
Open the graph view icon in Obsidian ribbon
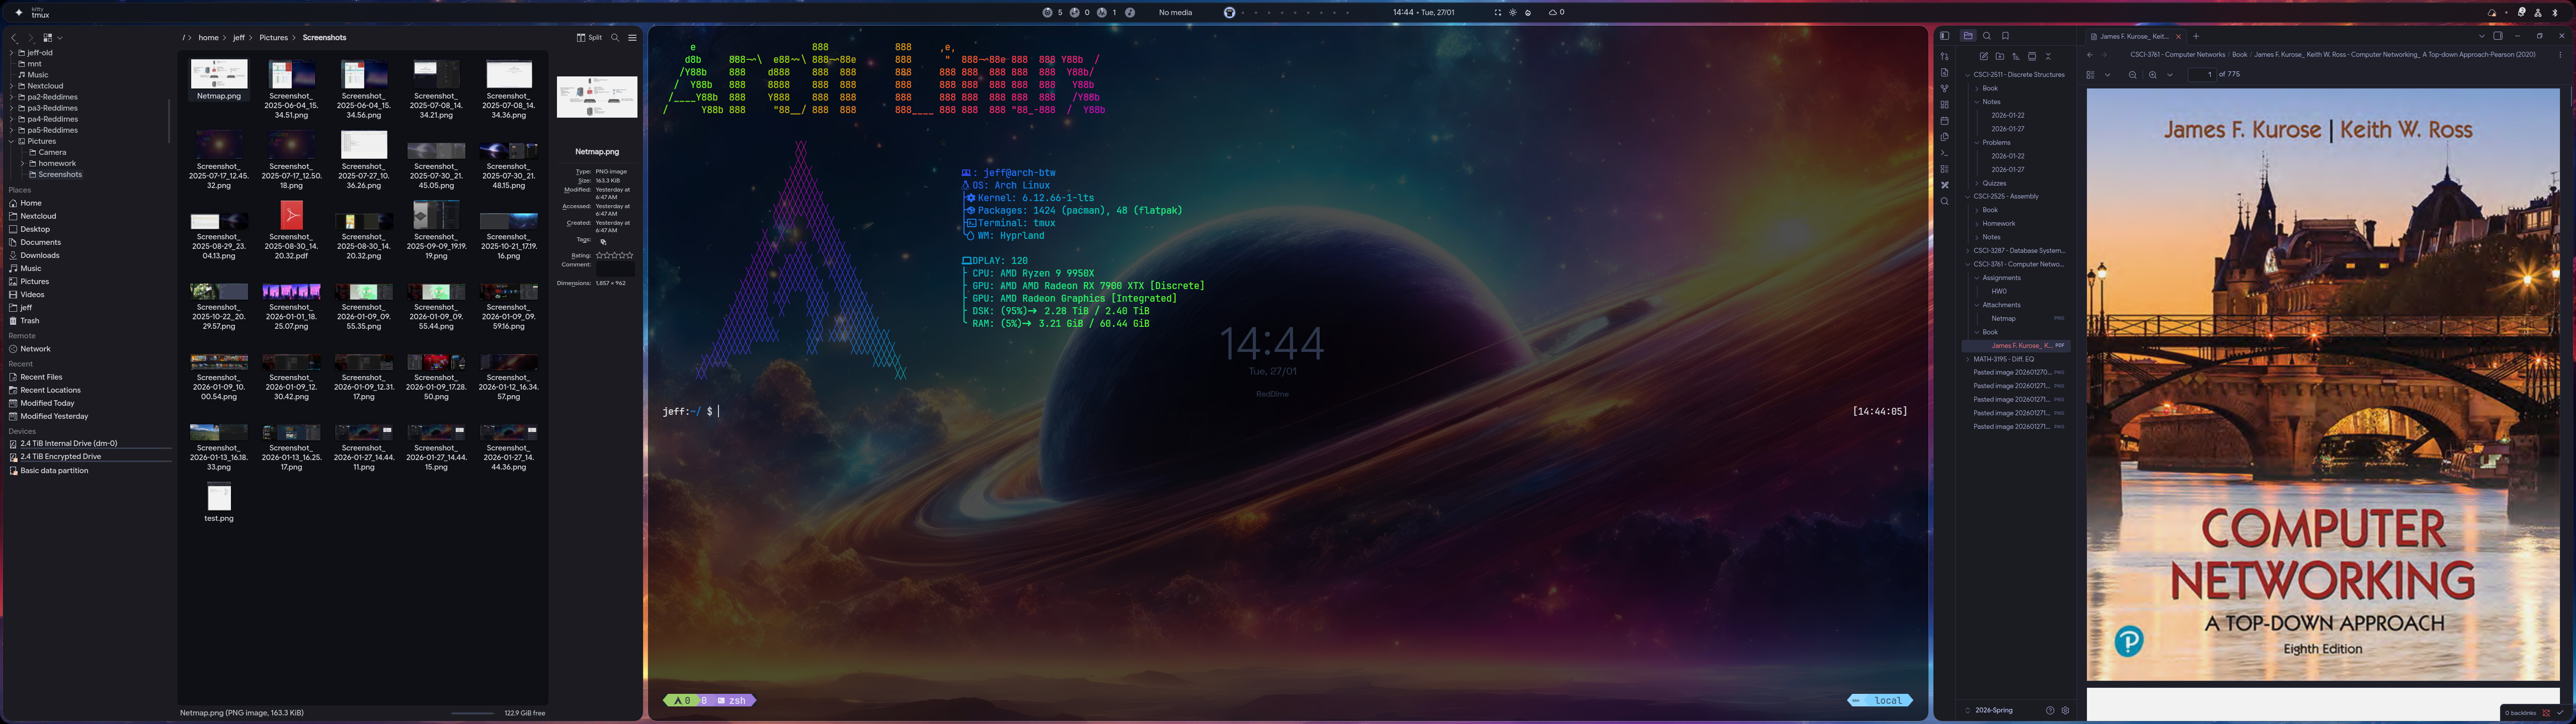(1945, 88)
